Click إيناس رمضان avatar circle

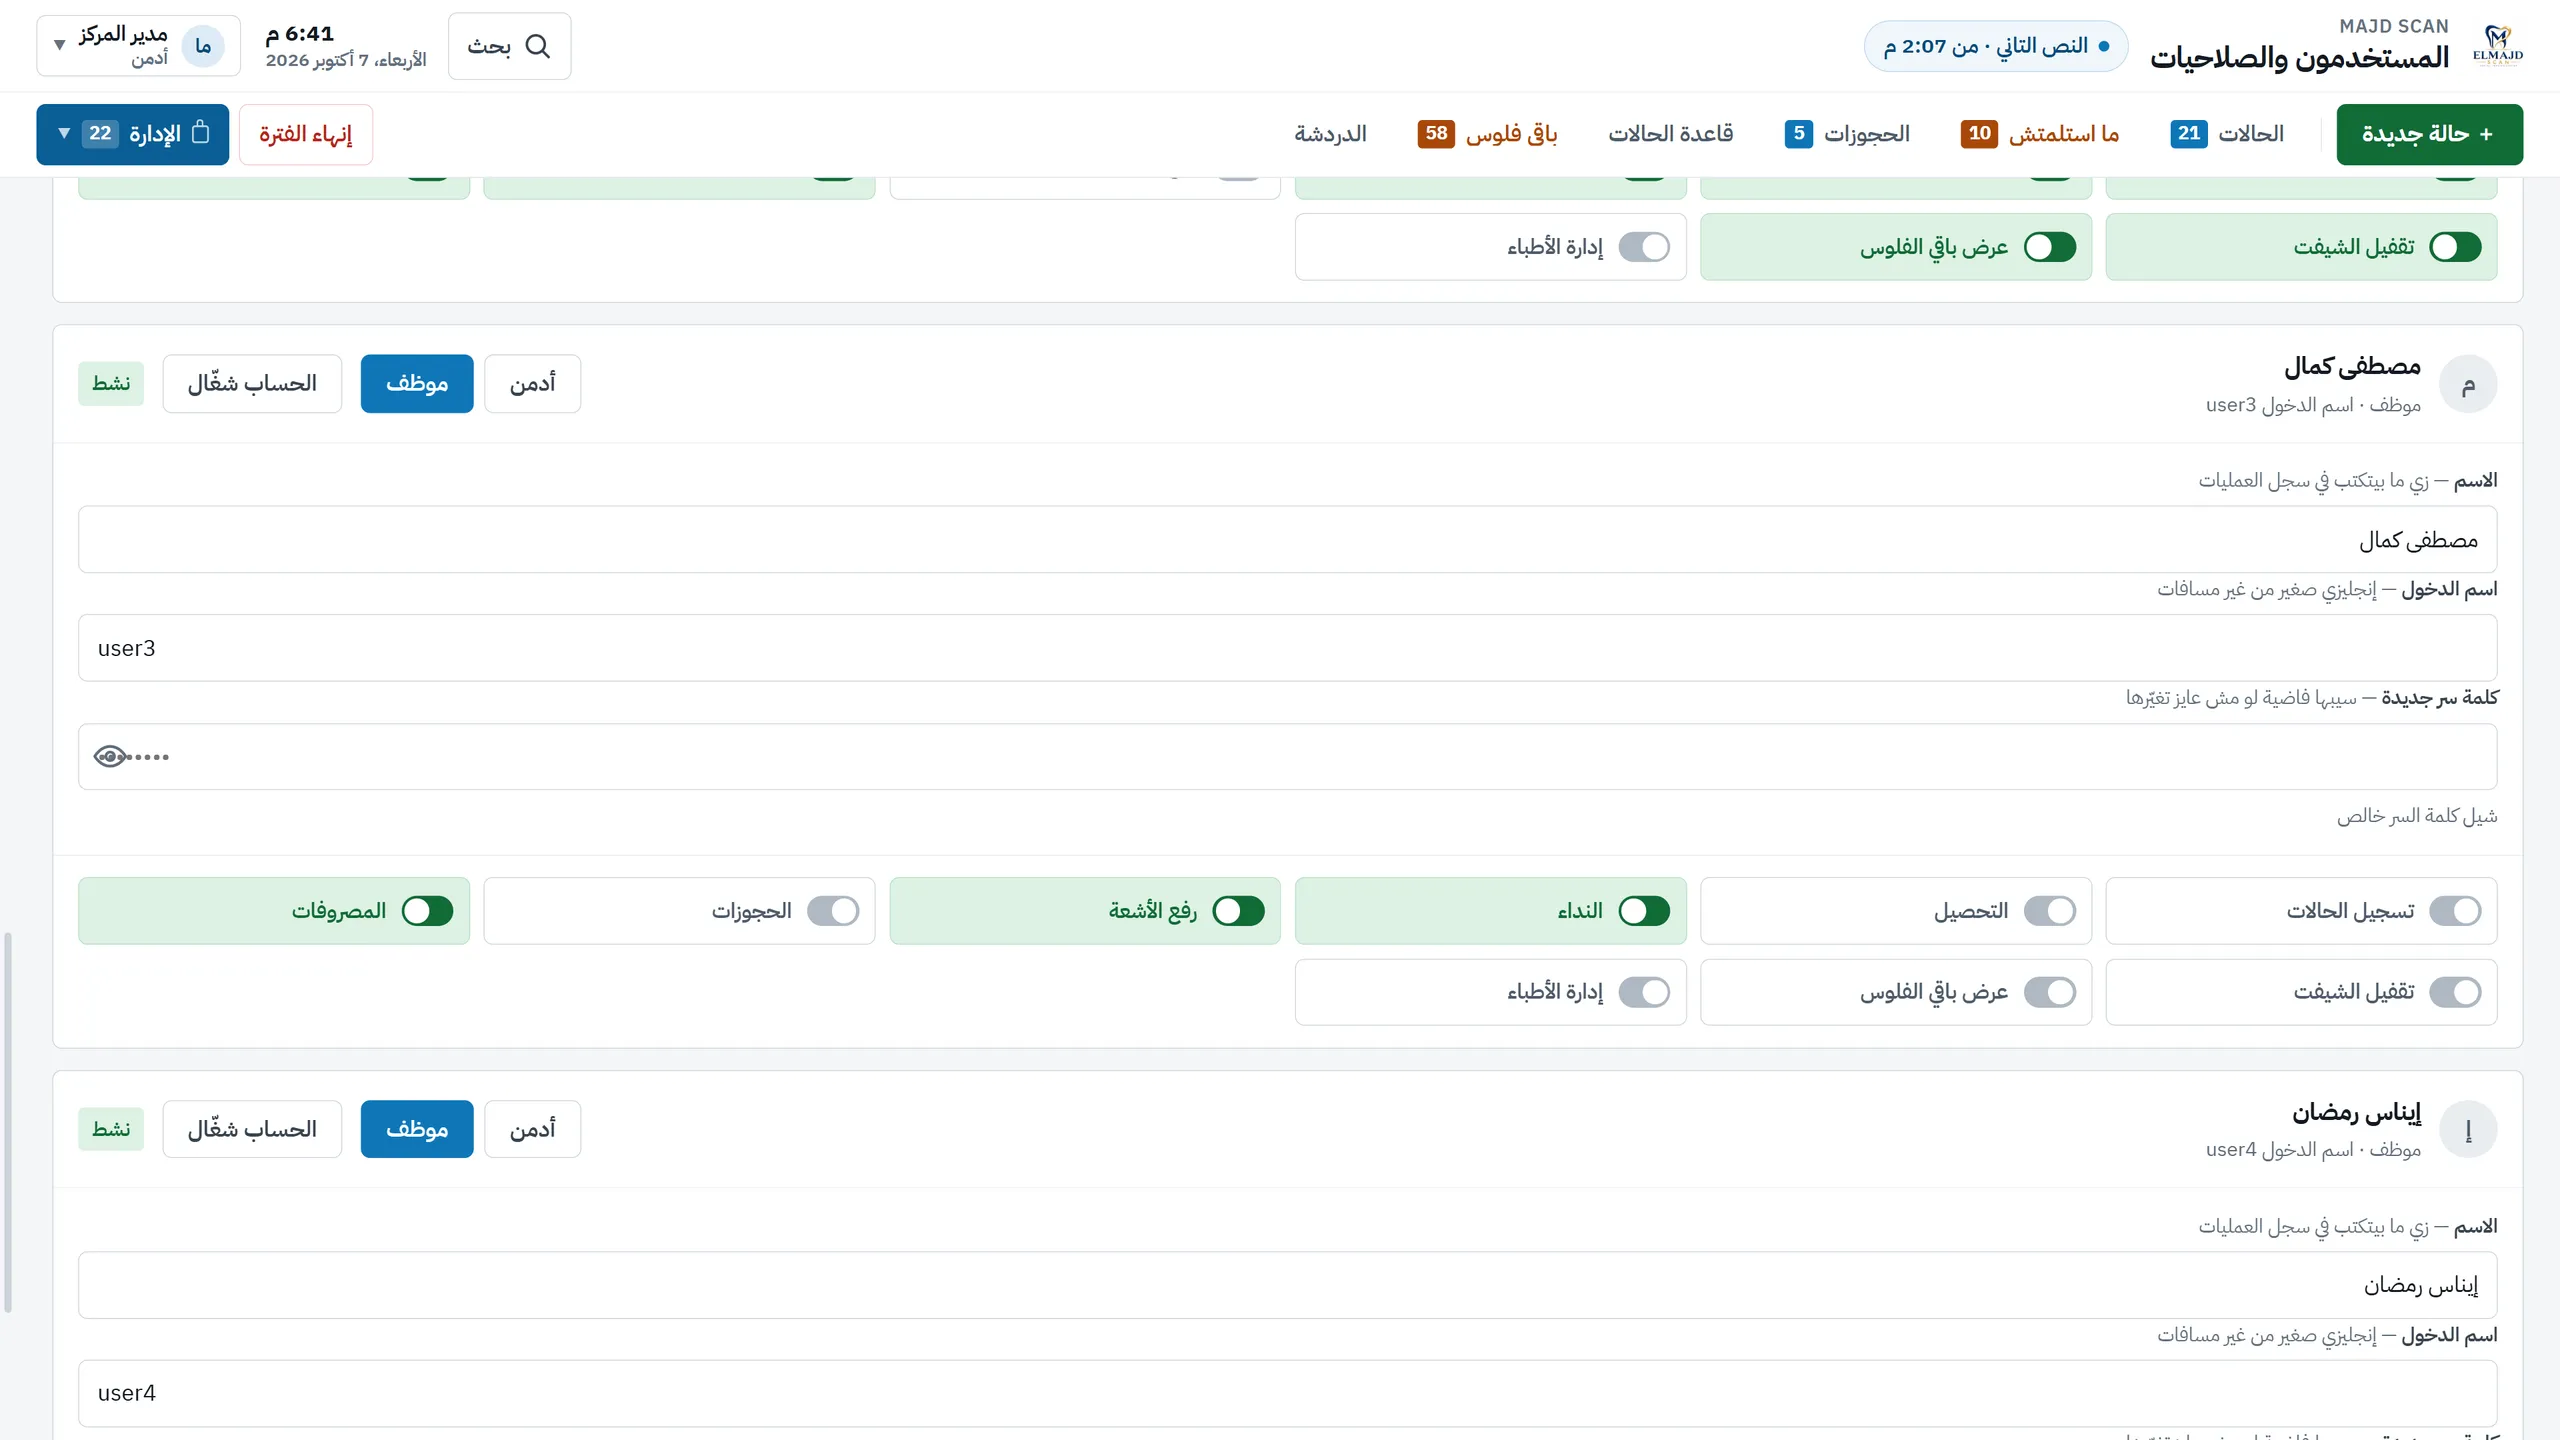(2468, 1129)
